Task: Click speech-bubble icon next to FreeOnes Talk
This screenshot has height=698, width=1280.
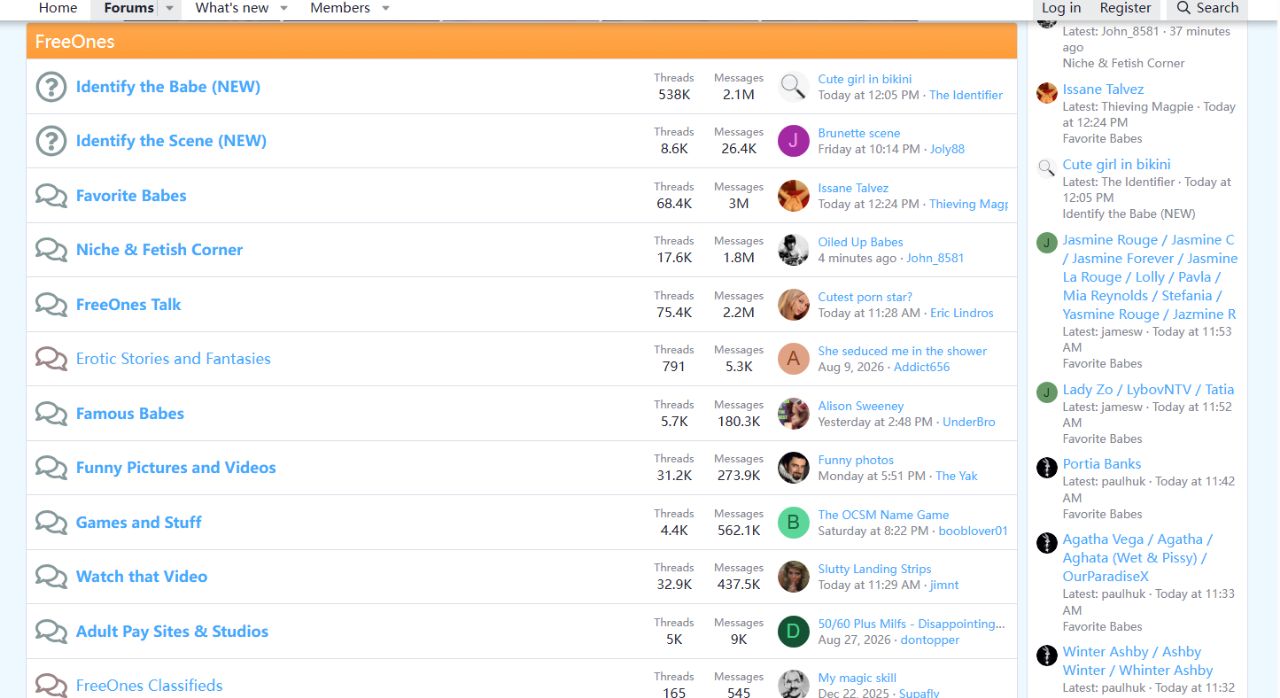Action: point(51,304)
